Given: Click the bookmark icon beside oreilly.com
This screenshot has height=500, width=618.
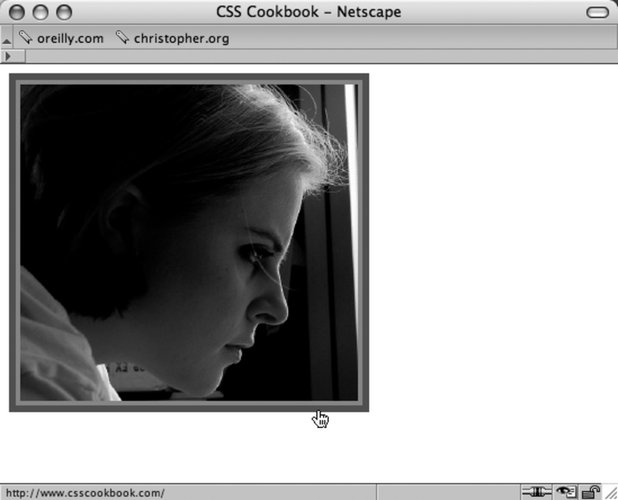Looking at the screenshot, I should click(25, 38).
